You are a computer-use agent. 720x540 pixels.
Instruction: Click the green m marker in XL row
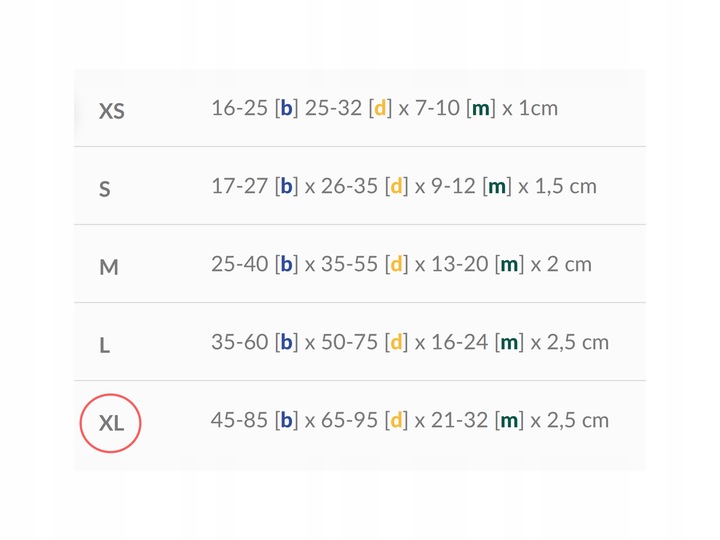(509, 420)
